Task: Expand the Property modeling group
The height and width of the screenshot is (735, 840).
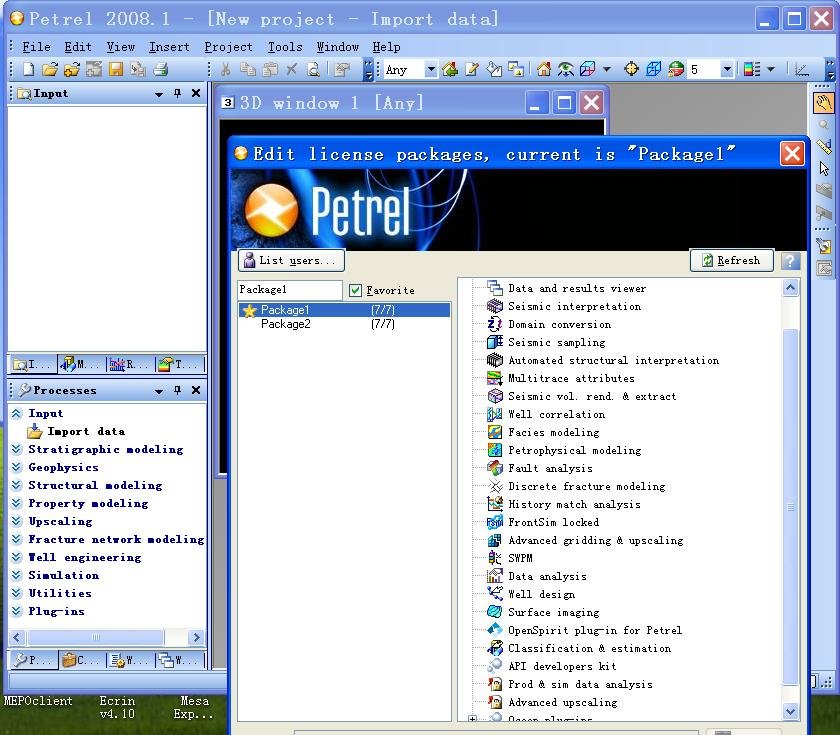Action: [x=17, y=503]
